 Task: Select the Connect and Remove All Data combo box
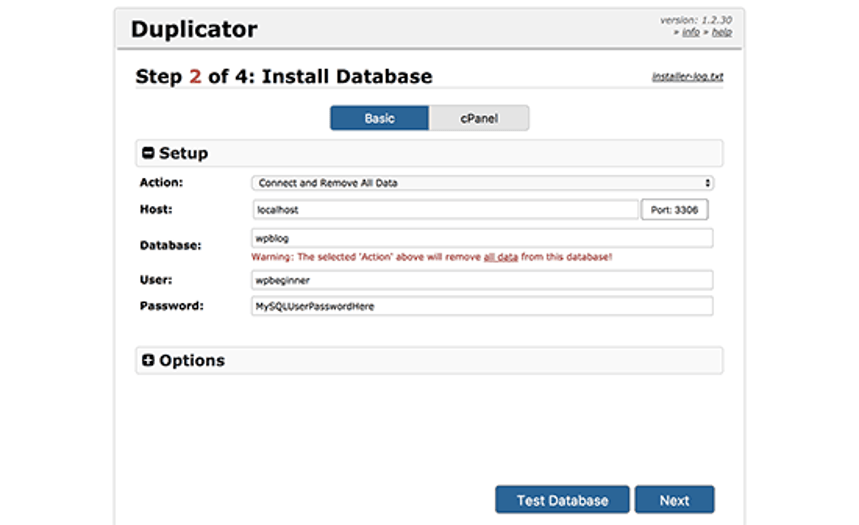(x=482, y=183)
